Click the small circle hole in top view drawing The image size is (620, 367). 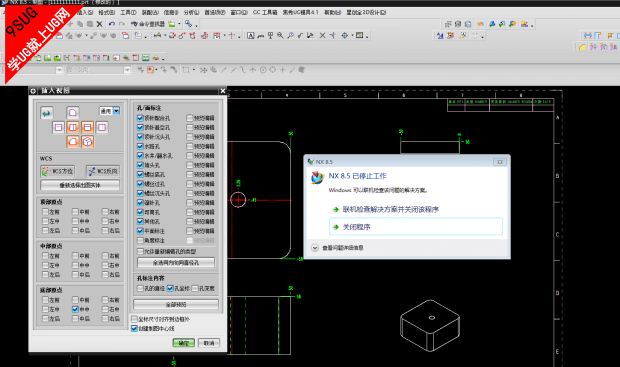238,200
